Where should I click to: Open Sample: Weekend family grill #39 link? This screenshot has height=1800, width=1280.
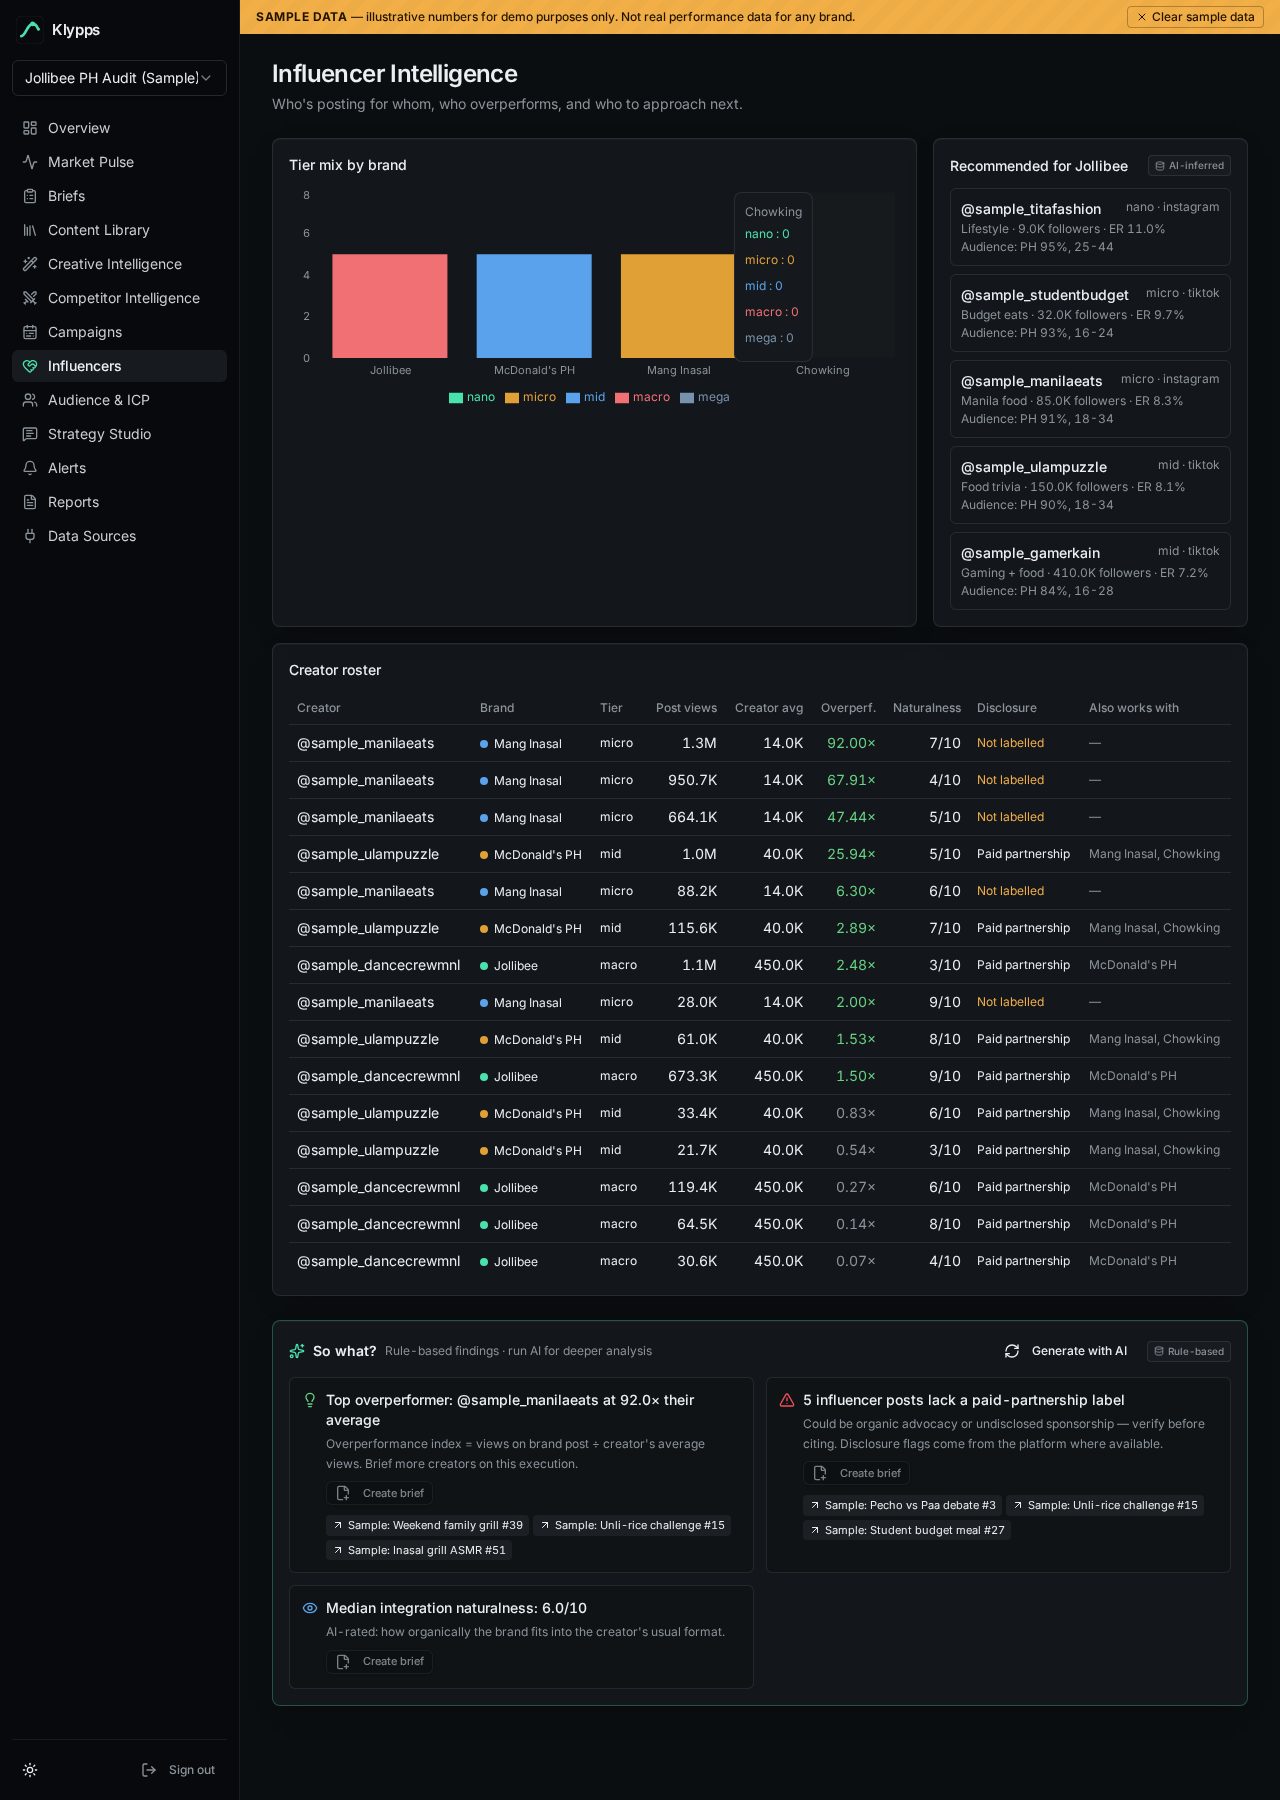pos(428,1525)
